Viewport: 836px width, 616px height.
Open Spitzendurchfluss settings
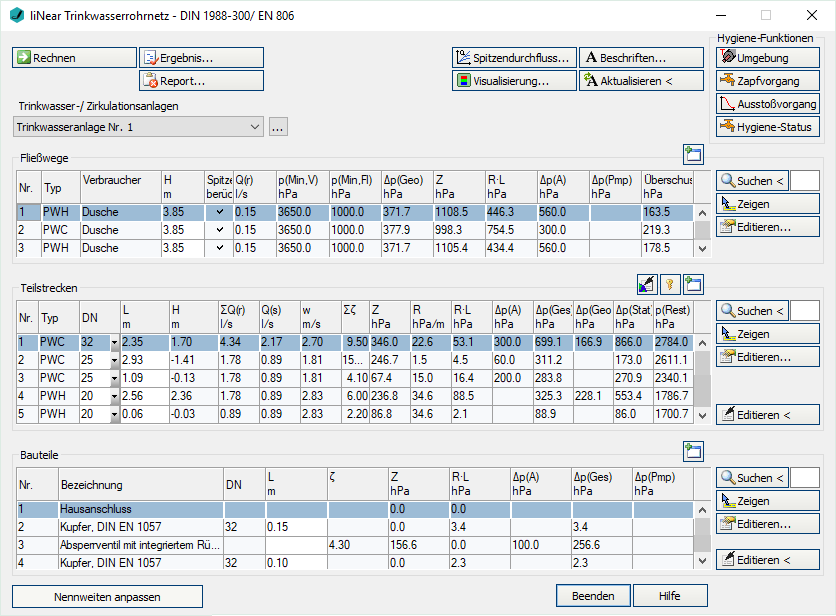(515, 58)
